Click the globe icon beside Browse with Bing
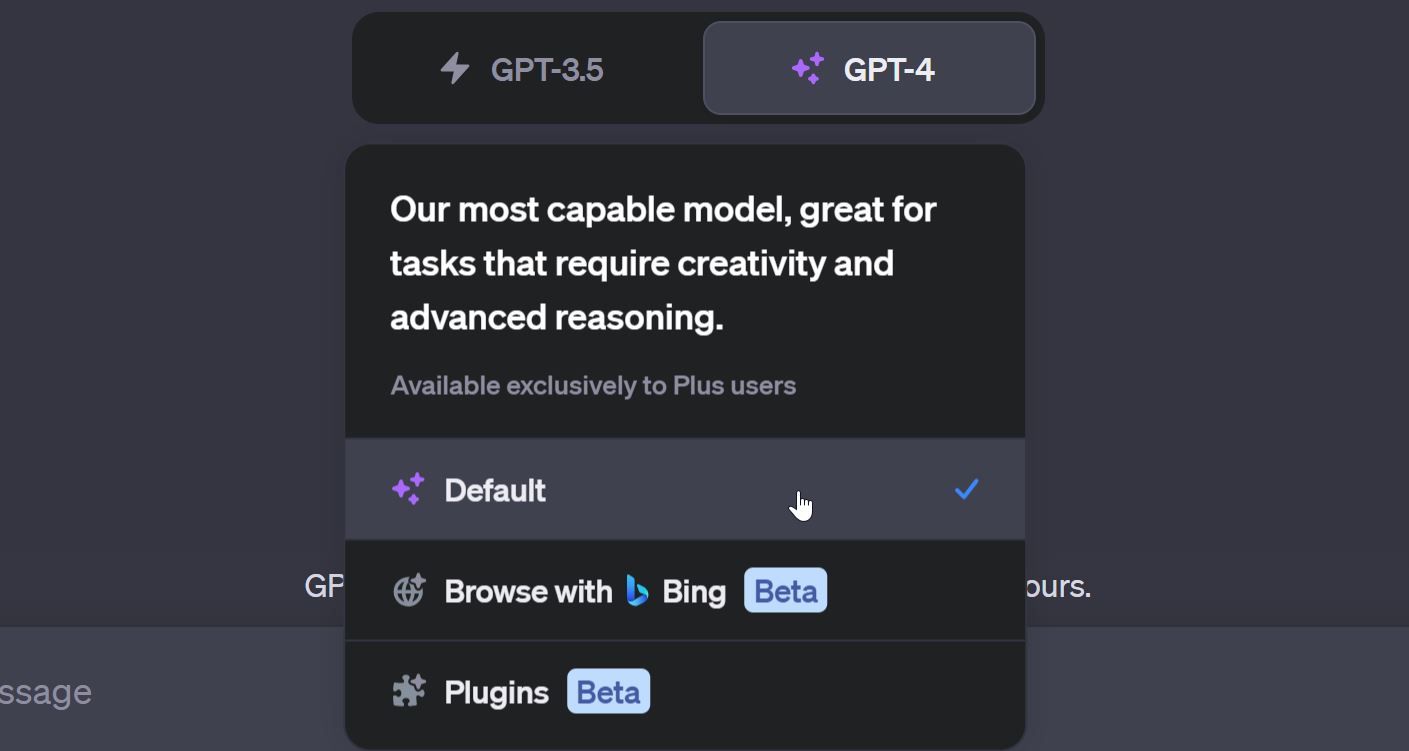The height and width of the screenshot is (751, 1409). pyautogui.click(x=410, y=590)
